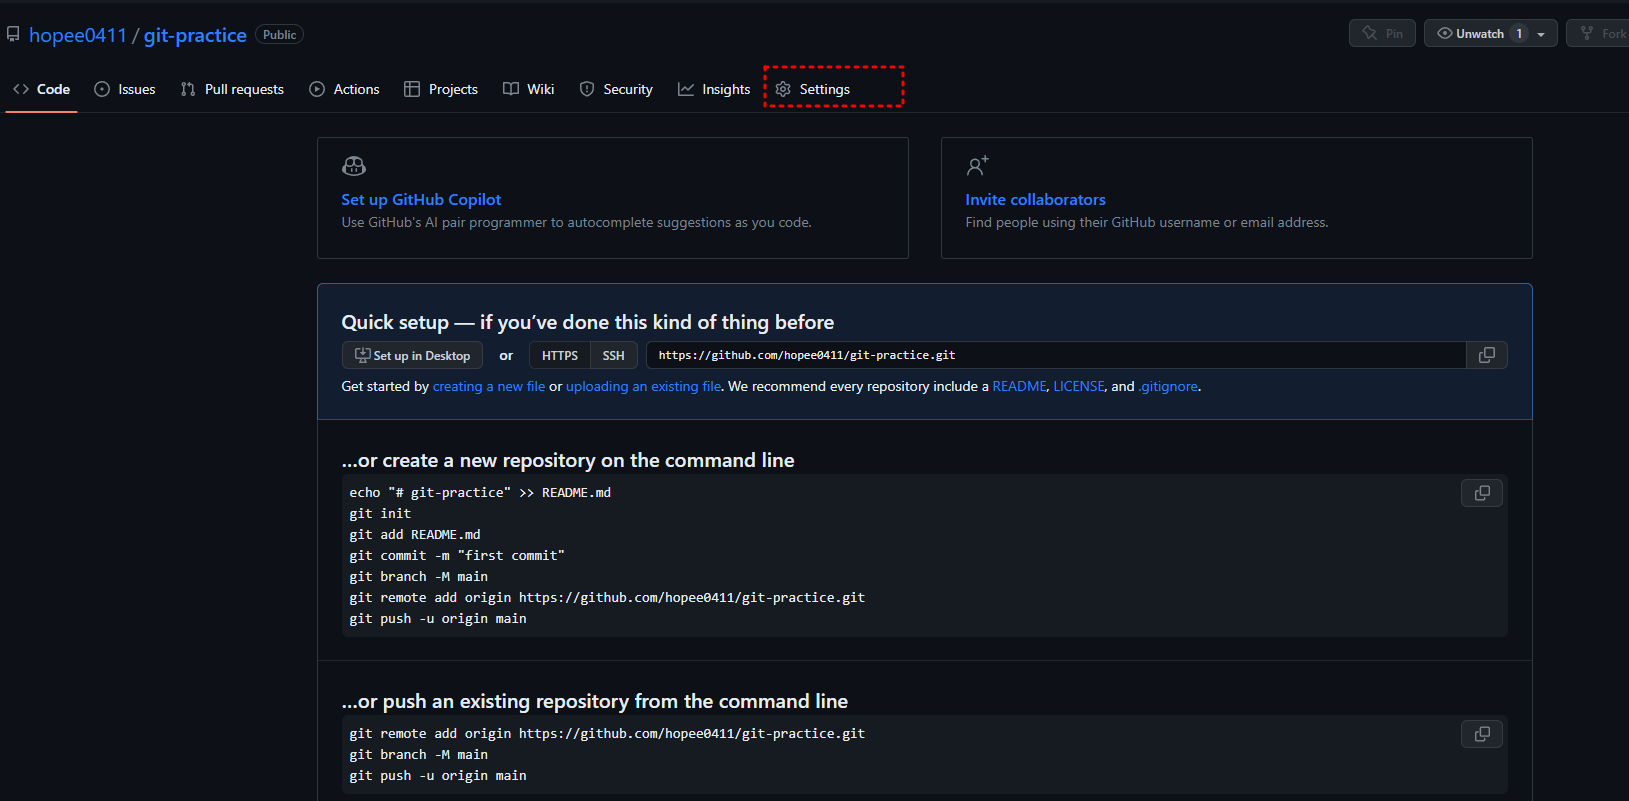Click the watcher count badge showing 1
The image size is (1629, 801).
(x=1519, y=34)
